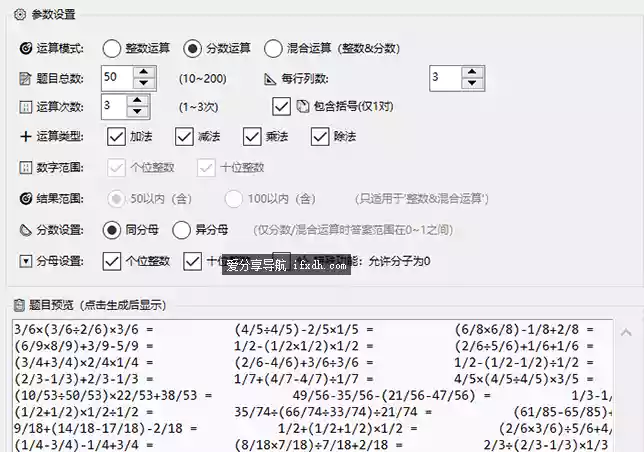
Task: Click the clipboard icon beside 题目预览
Action: tap(19, 305)
